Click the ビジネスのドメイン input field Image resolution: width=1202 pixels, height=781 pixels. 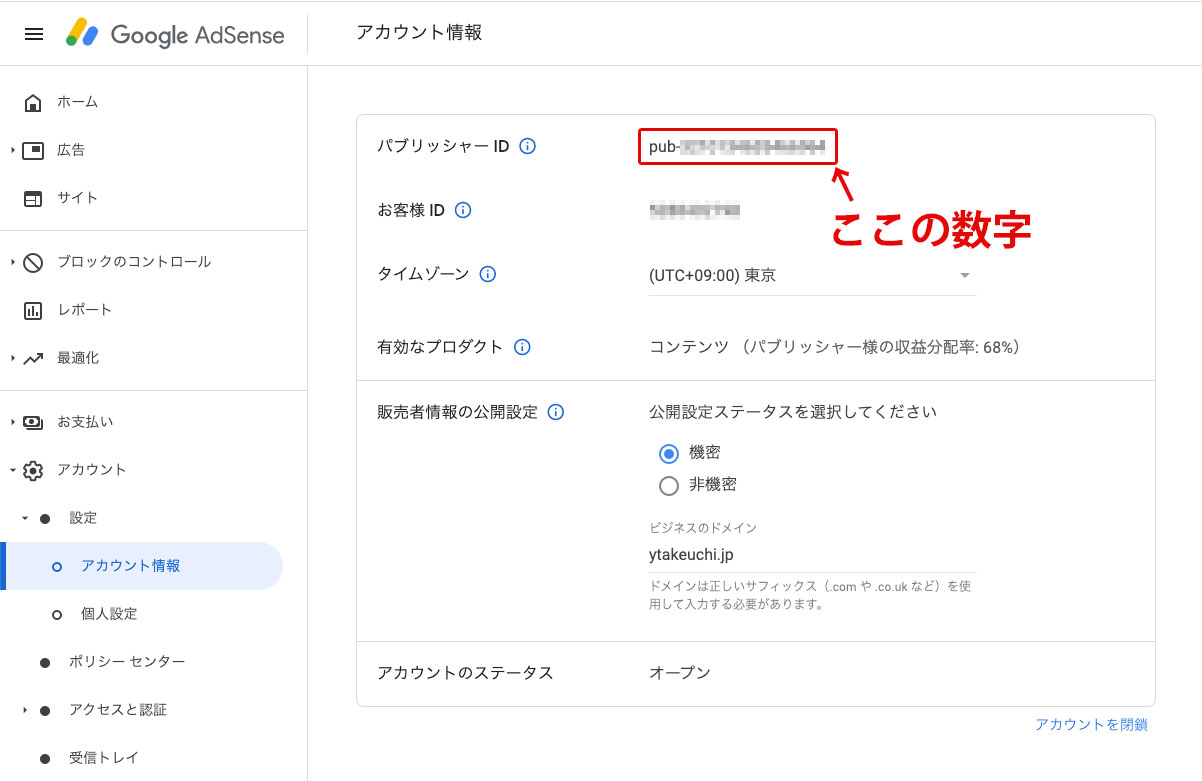(x=812, y=554)
